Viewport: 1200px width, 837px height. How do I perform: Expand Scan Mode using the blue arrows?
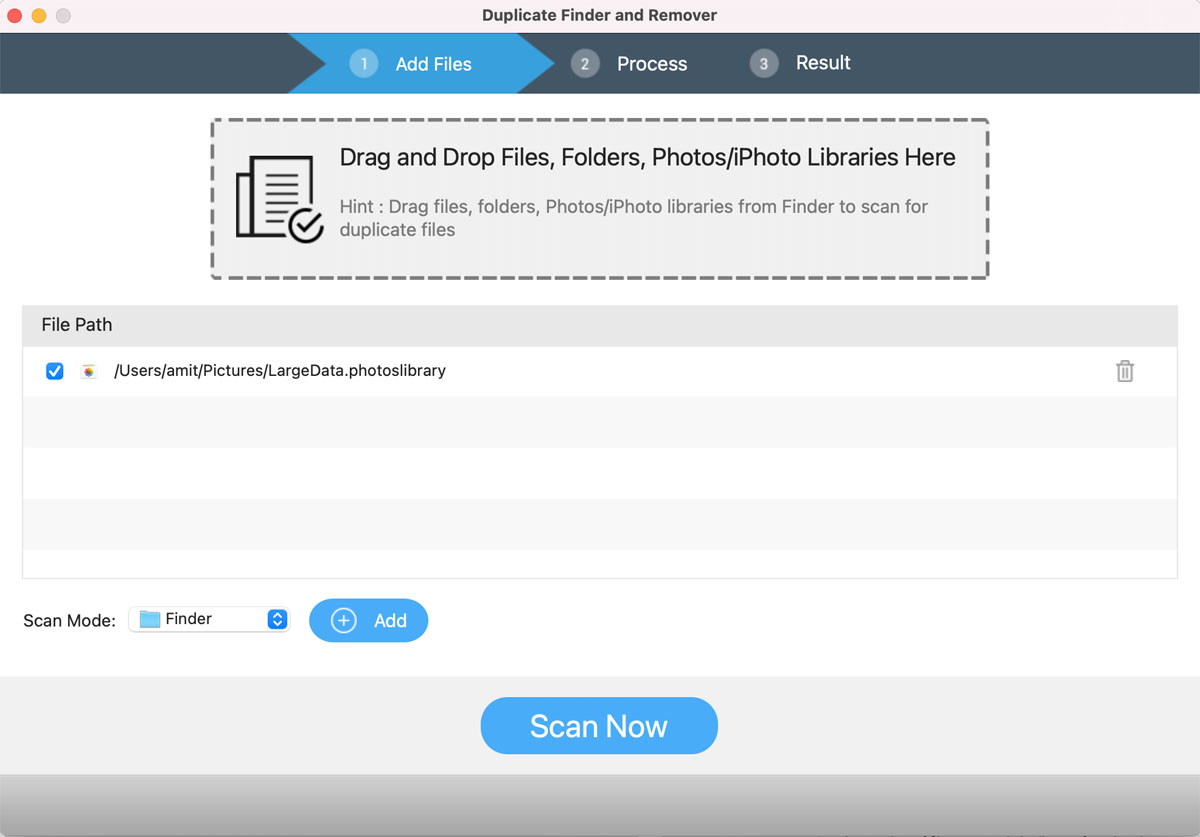click(x=277, y=620)
